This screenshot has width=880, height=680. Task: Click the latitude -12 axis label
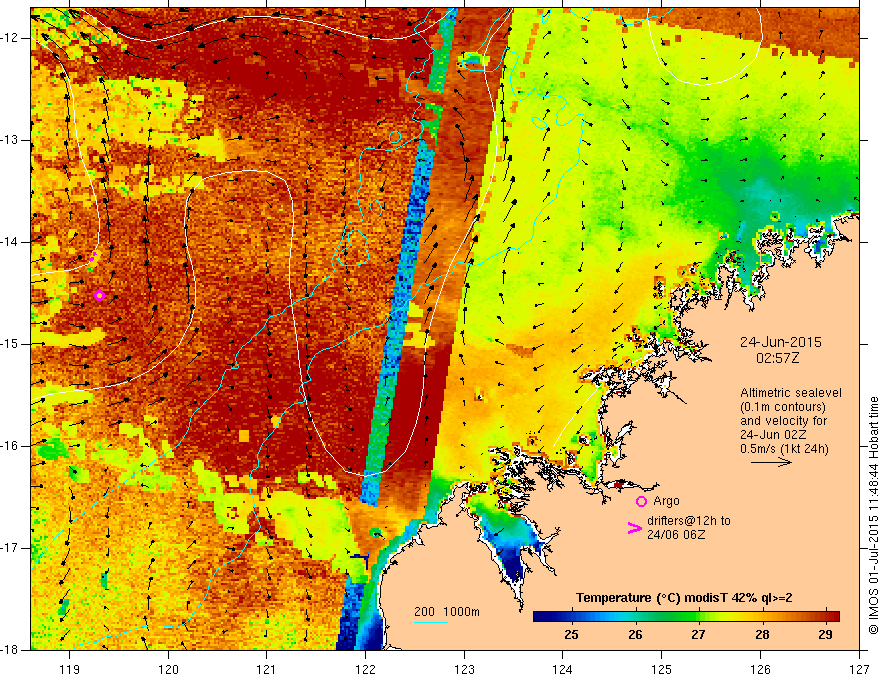pyautogui.click(x=10, y=38)
